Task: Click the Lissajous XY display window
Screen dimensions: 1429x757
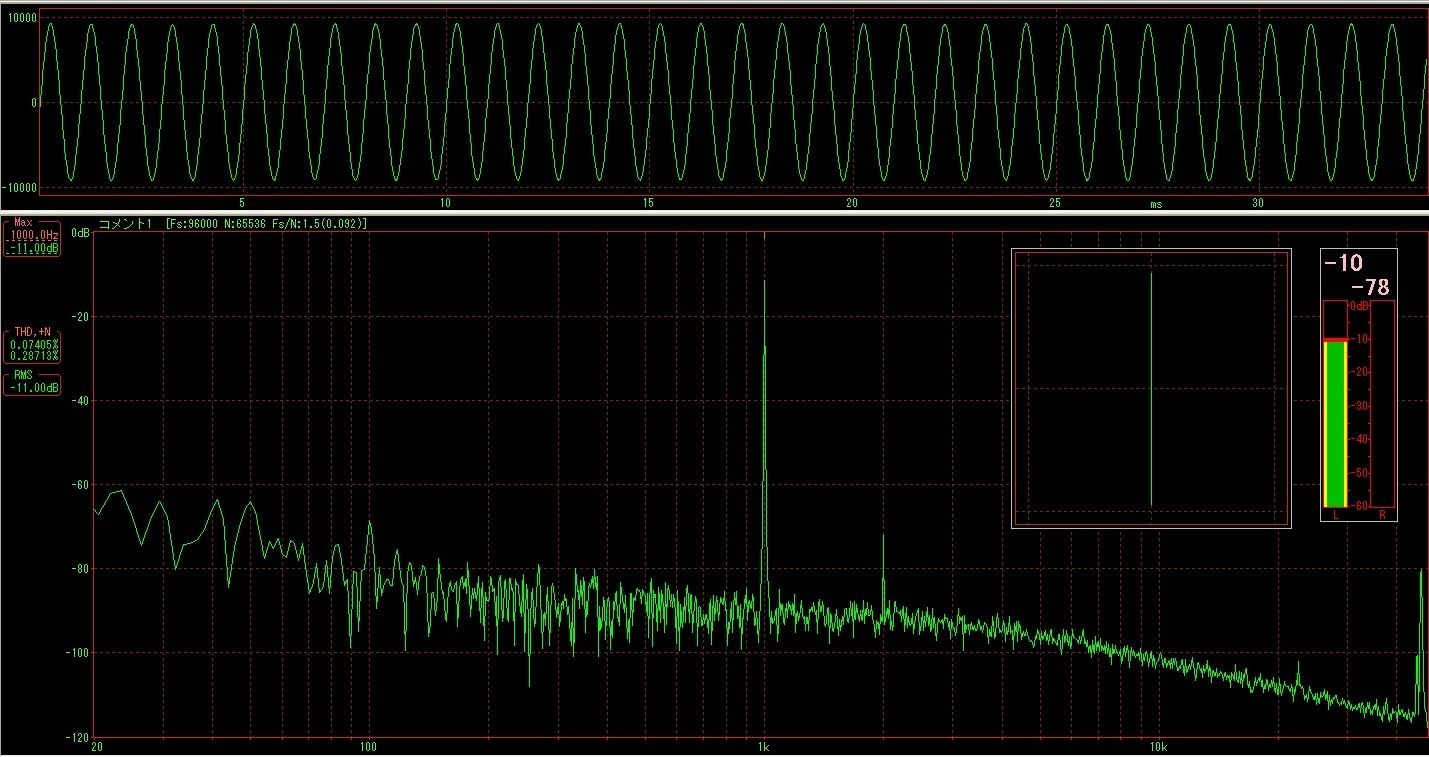Action: [x=1151, y=388]
